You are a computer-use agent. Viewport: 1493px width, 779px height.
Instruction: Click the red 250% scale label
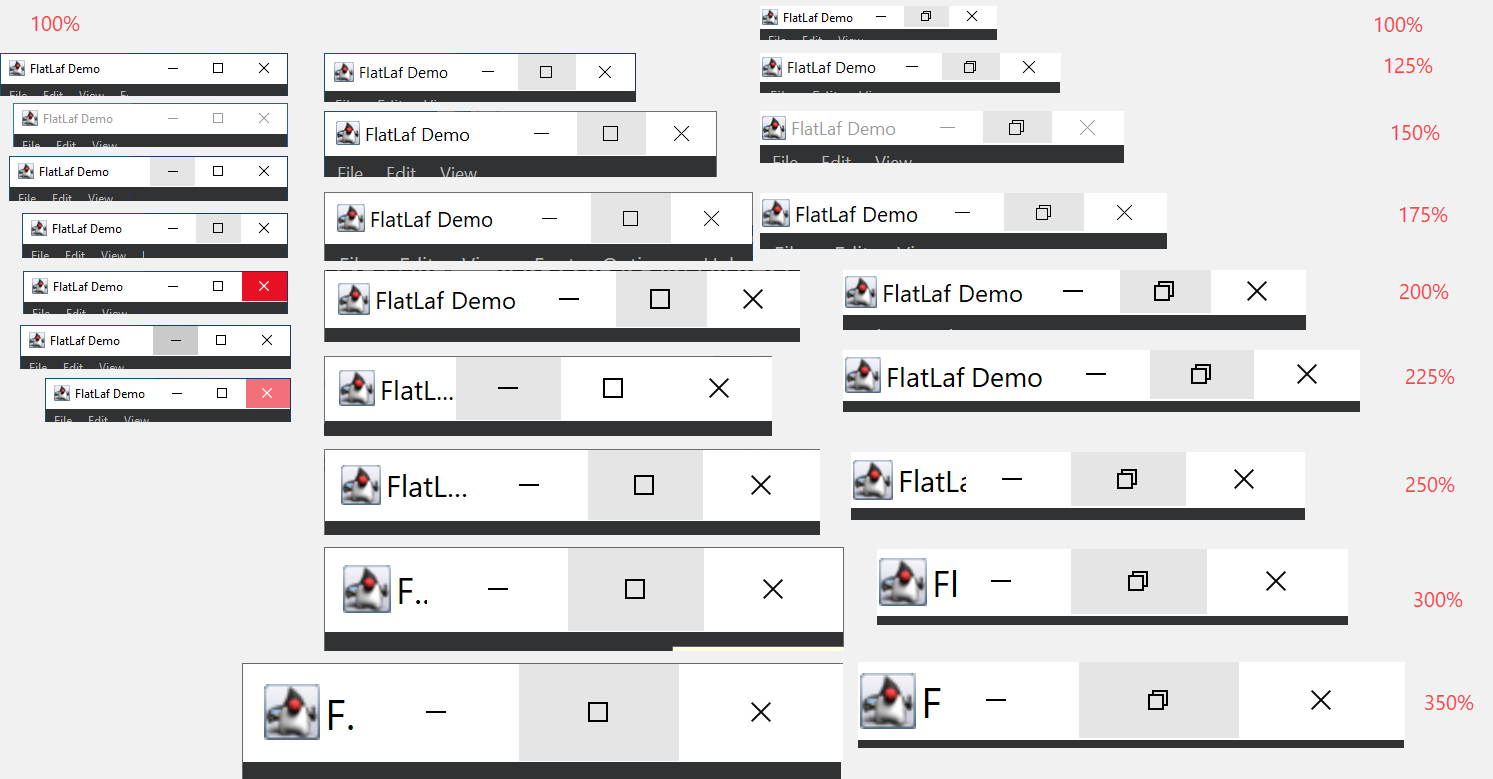pos(1429,485)
